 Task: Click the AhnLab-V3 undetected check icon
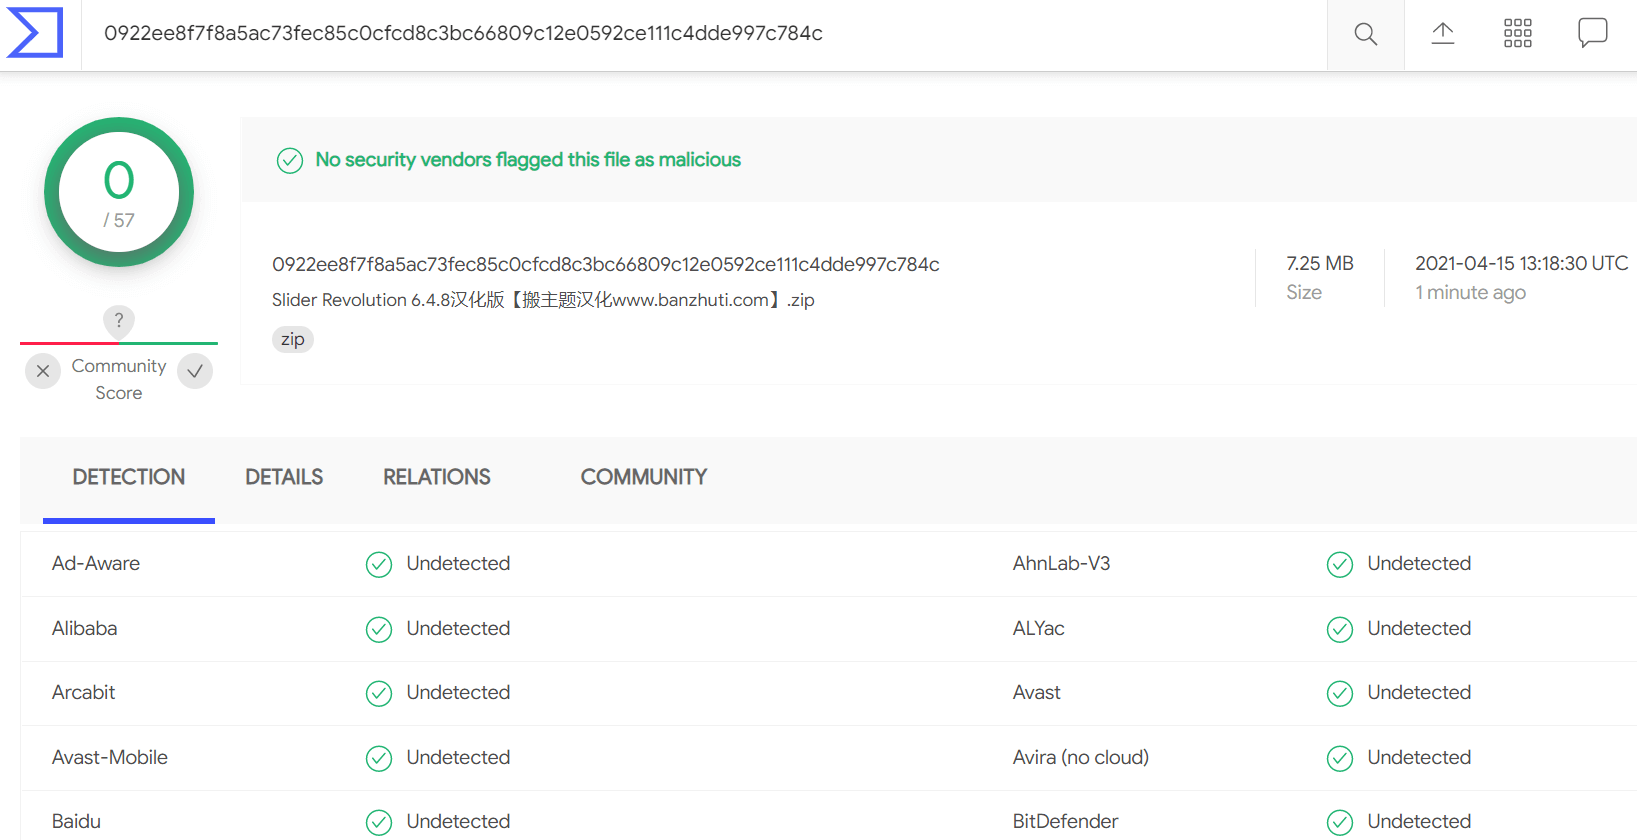[x=1340, y=565]
